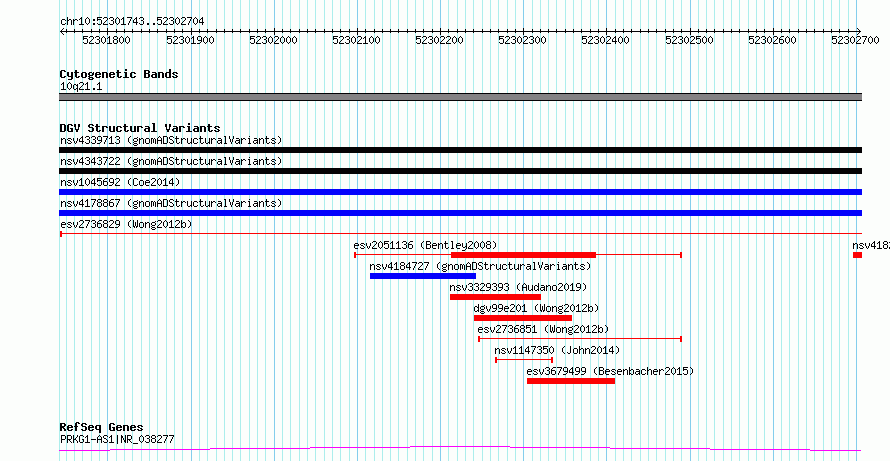The height and width of the screenshot is (461, 890).
Task: Select the red bar for esv3679499
Action: (570, 381)
